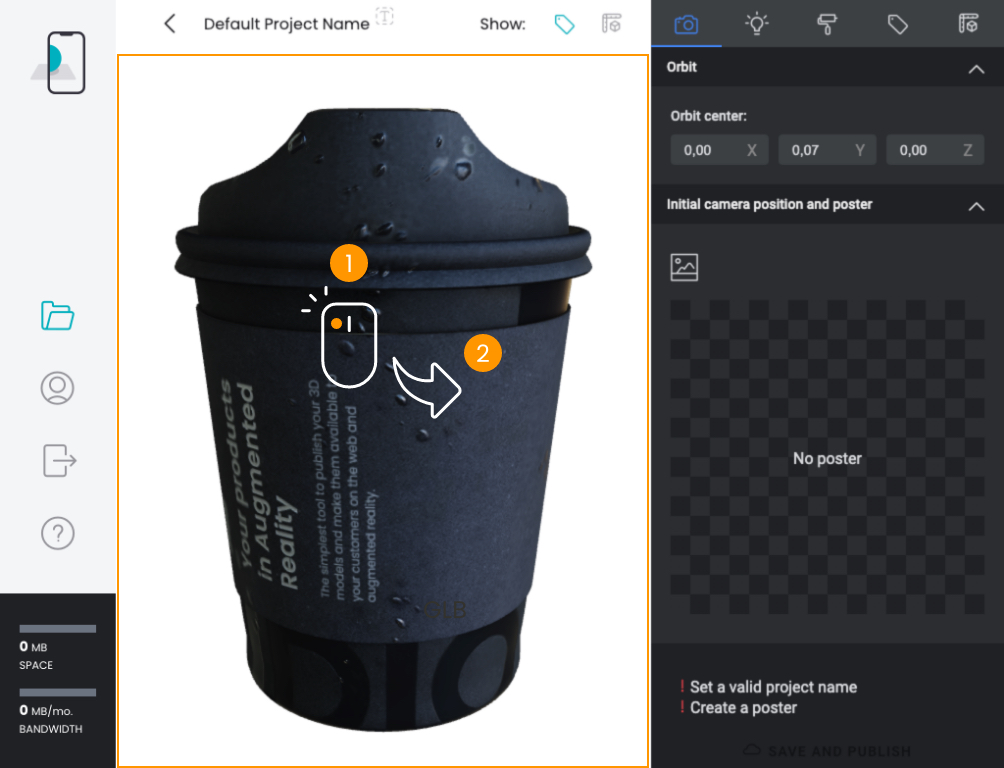Open the Projects folder in sidebar
Image resolution: width=1004 pixels, height=768 pixels.
pos(57,316)
